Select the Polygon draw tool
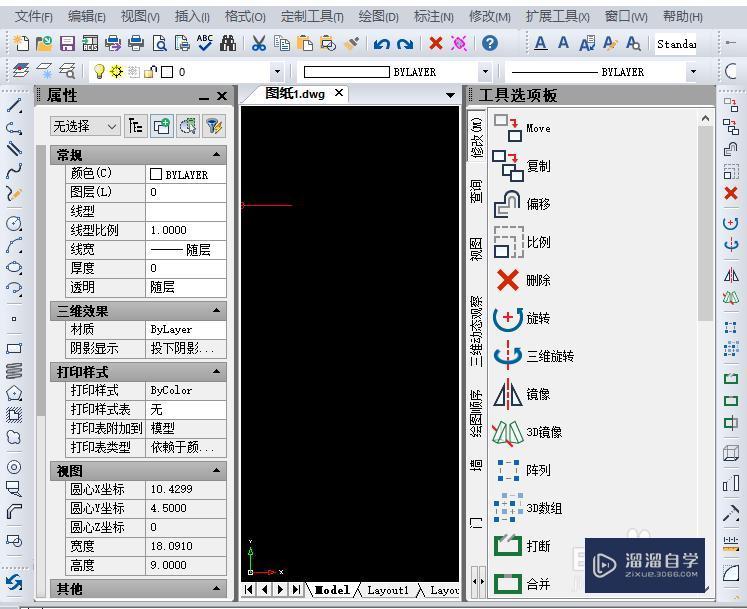 [14, 394]
